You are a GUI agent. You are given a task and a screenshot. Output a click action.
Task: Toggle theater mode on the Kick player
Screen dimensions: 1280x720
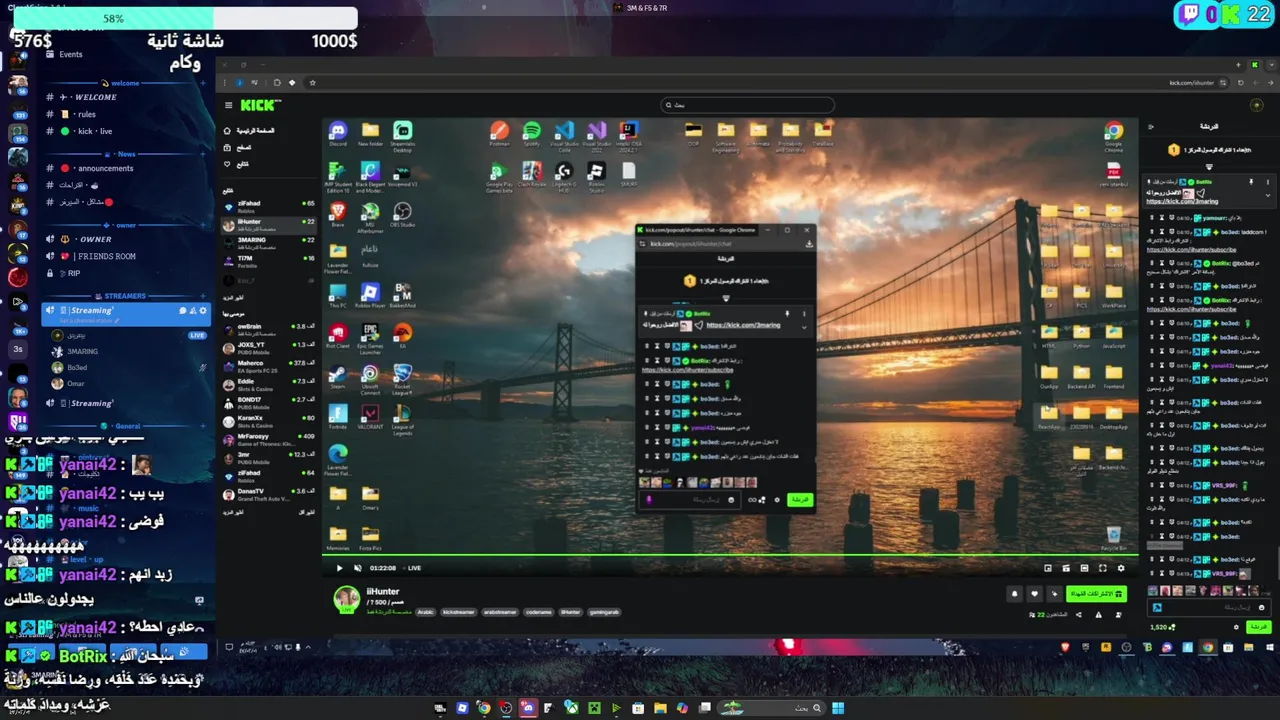[x=1084, y=568]
